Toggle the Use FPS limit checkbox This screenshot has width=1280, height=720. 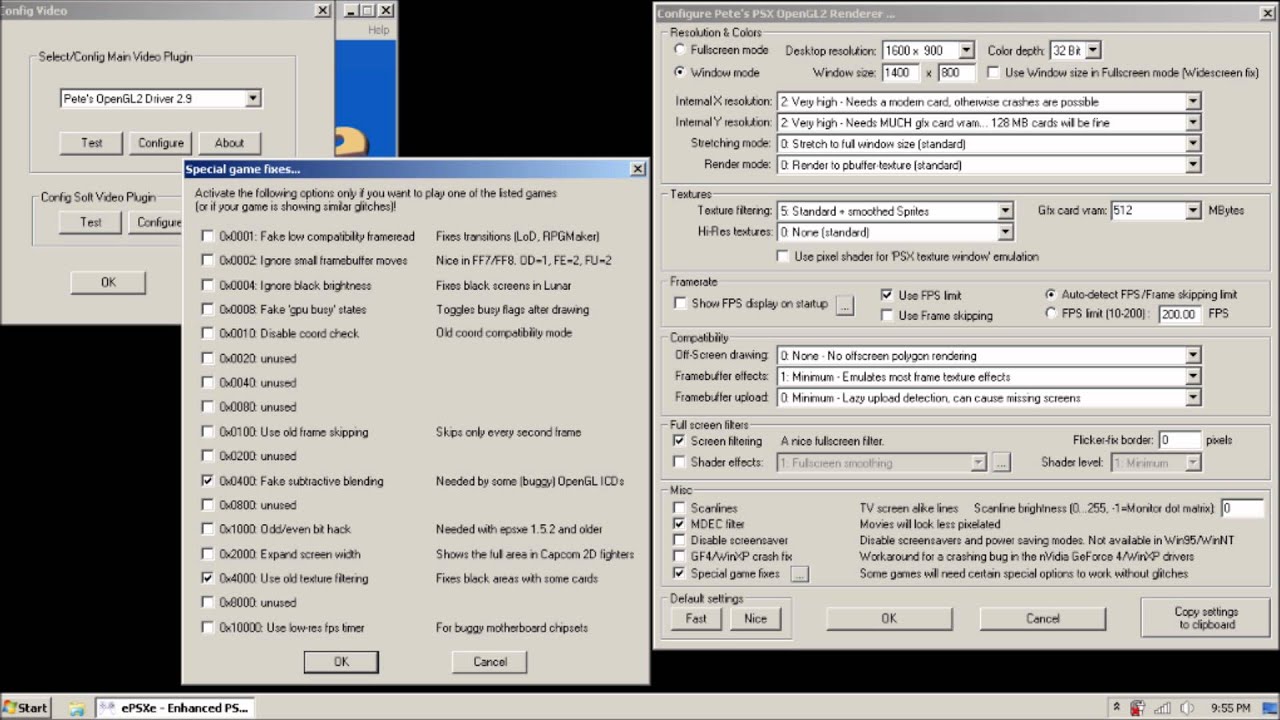[x=887, y=295]
